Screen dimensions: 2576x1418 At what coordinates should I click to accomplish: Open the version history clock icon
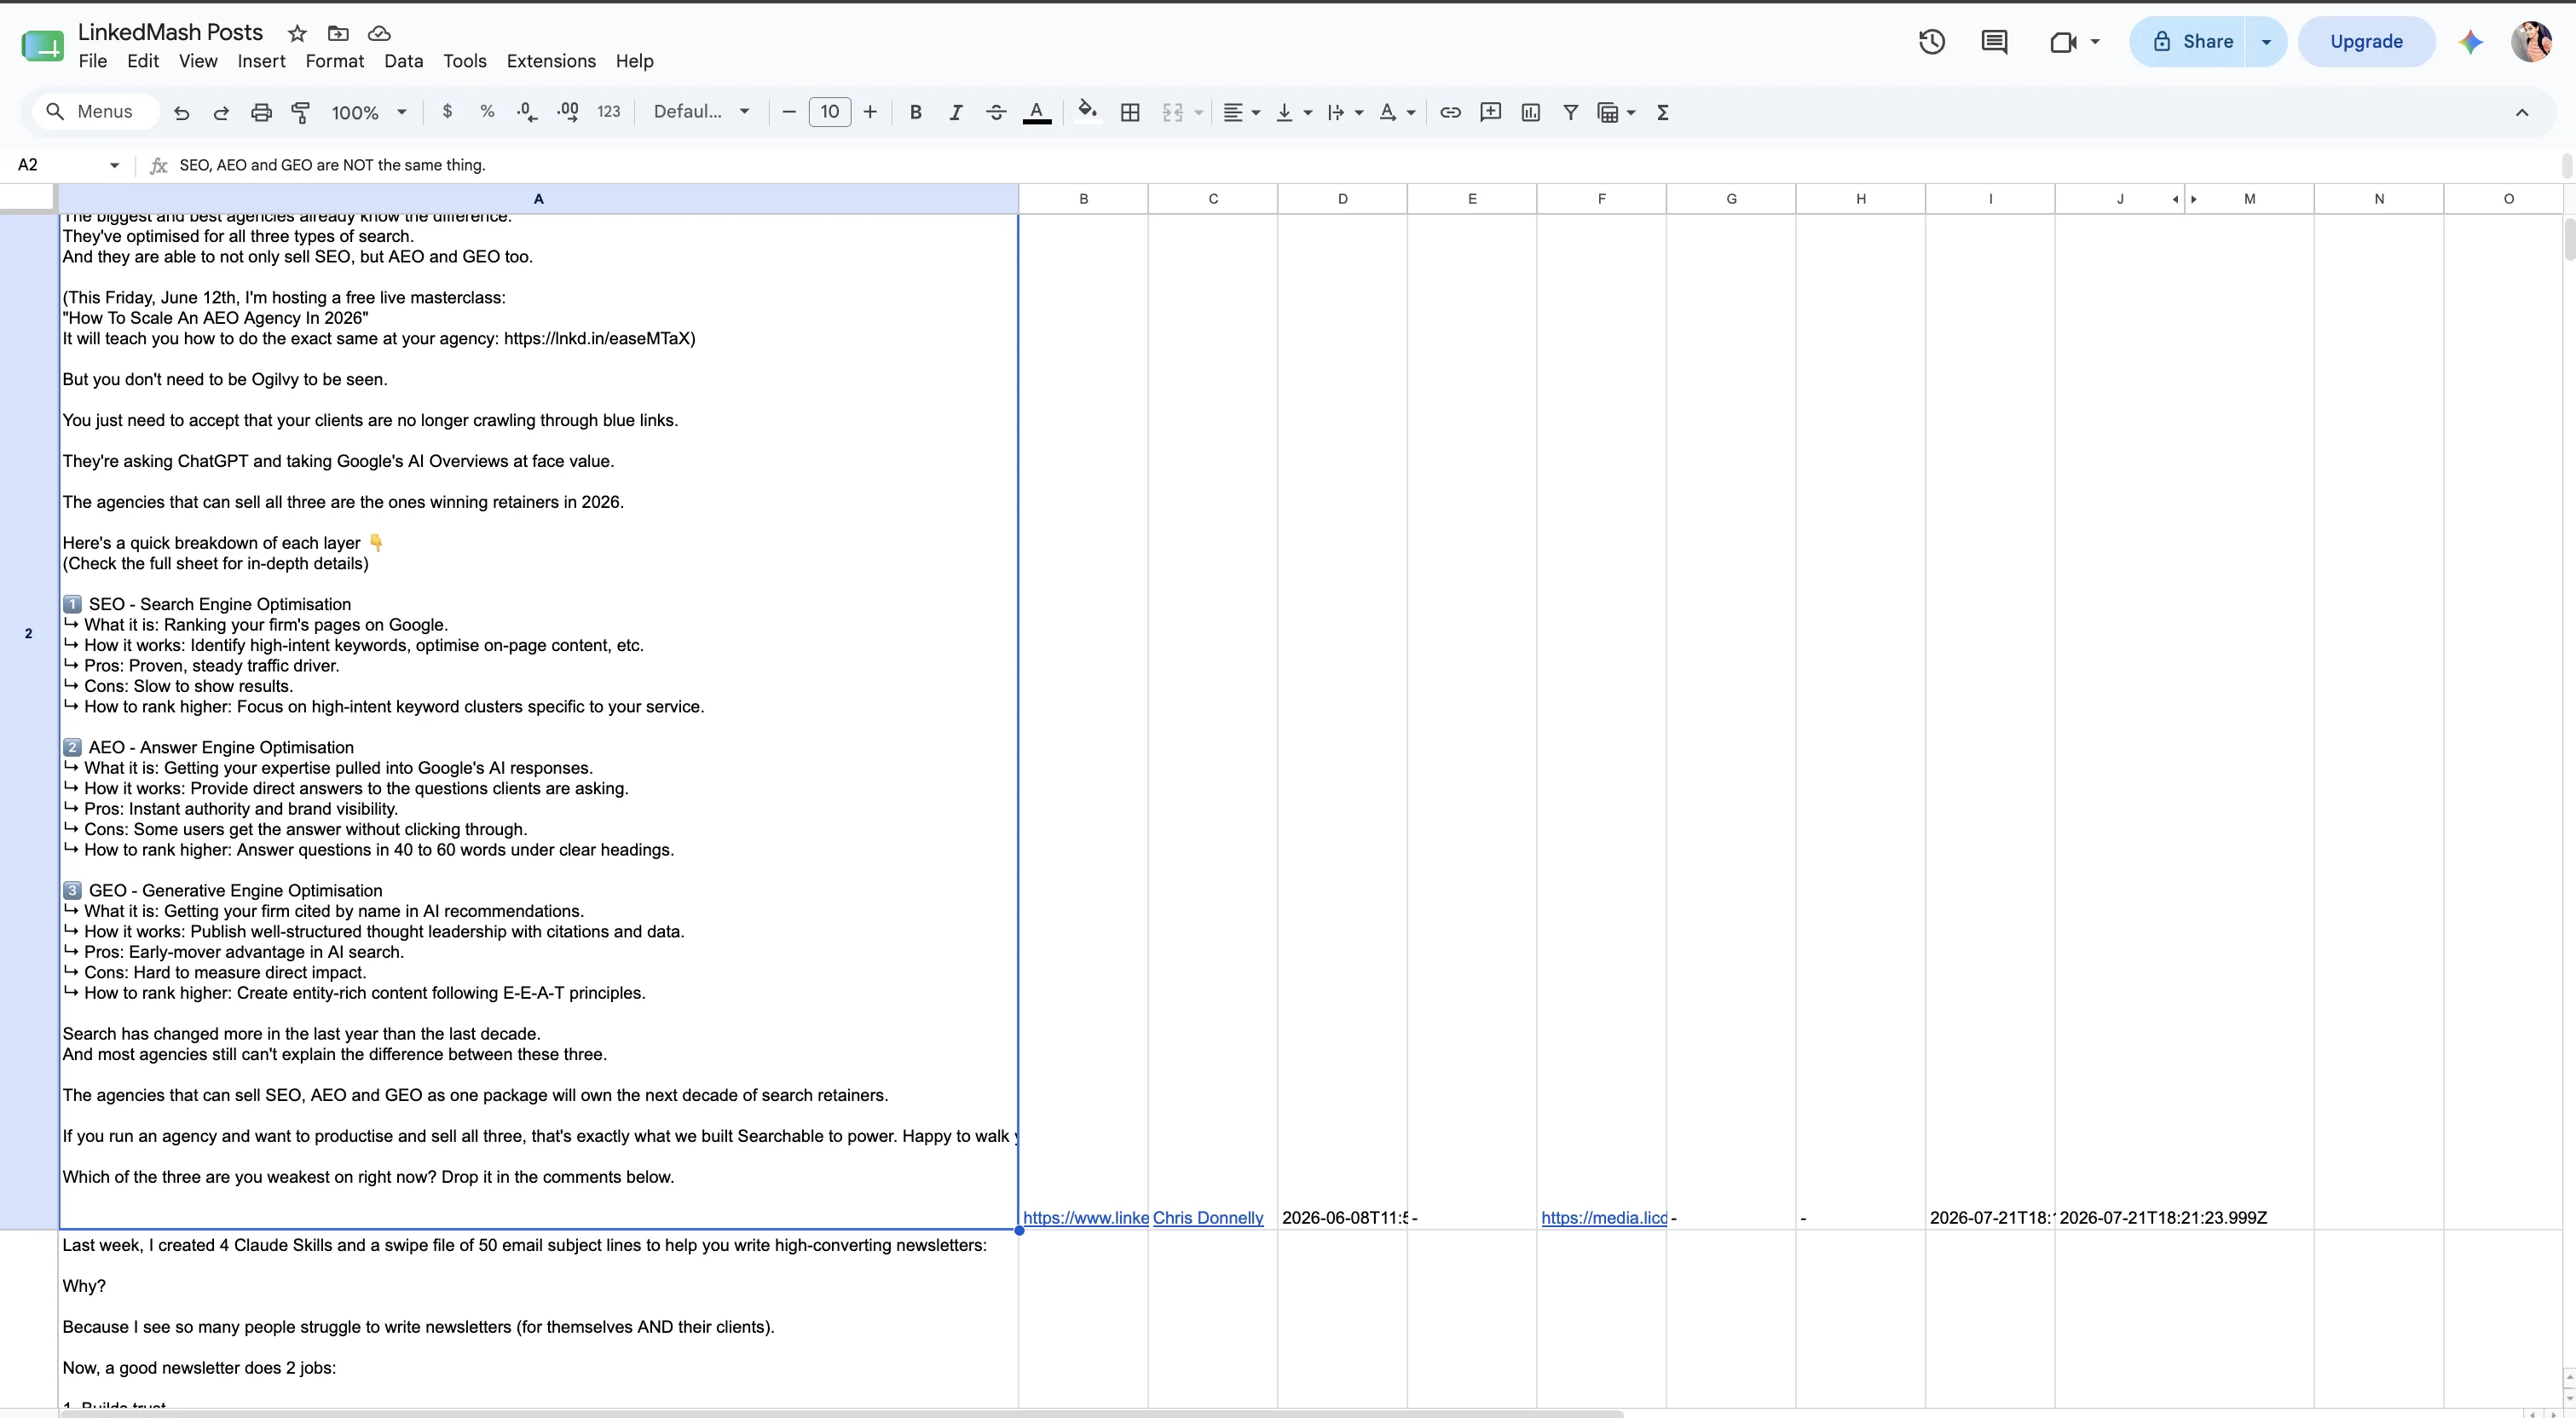click(x=1932, y=41)
